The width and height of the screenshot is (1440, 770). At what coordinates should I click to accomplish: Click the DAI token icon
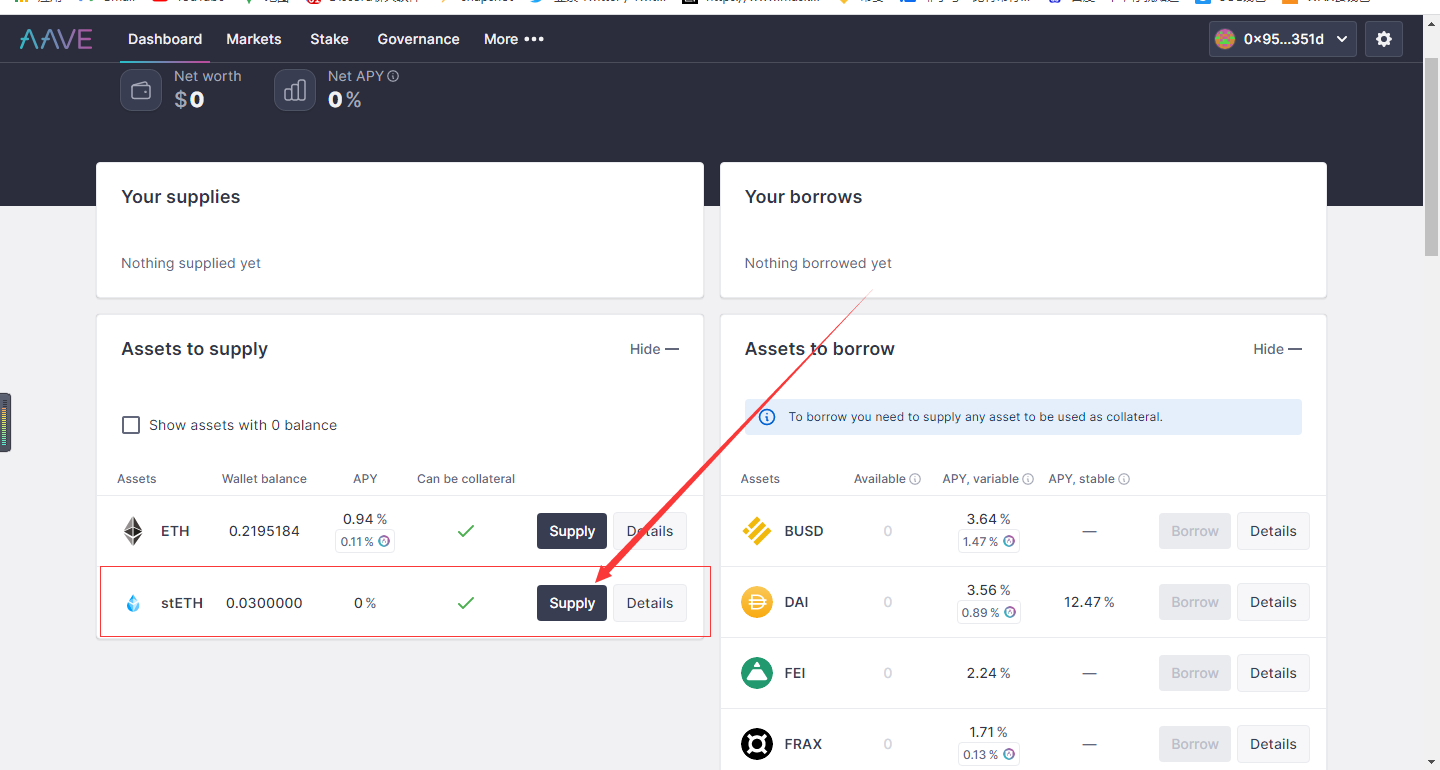point(757,602)
